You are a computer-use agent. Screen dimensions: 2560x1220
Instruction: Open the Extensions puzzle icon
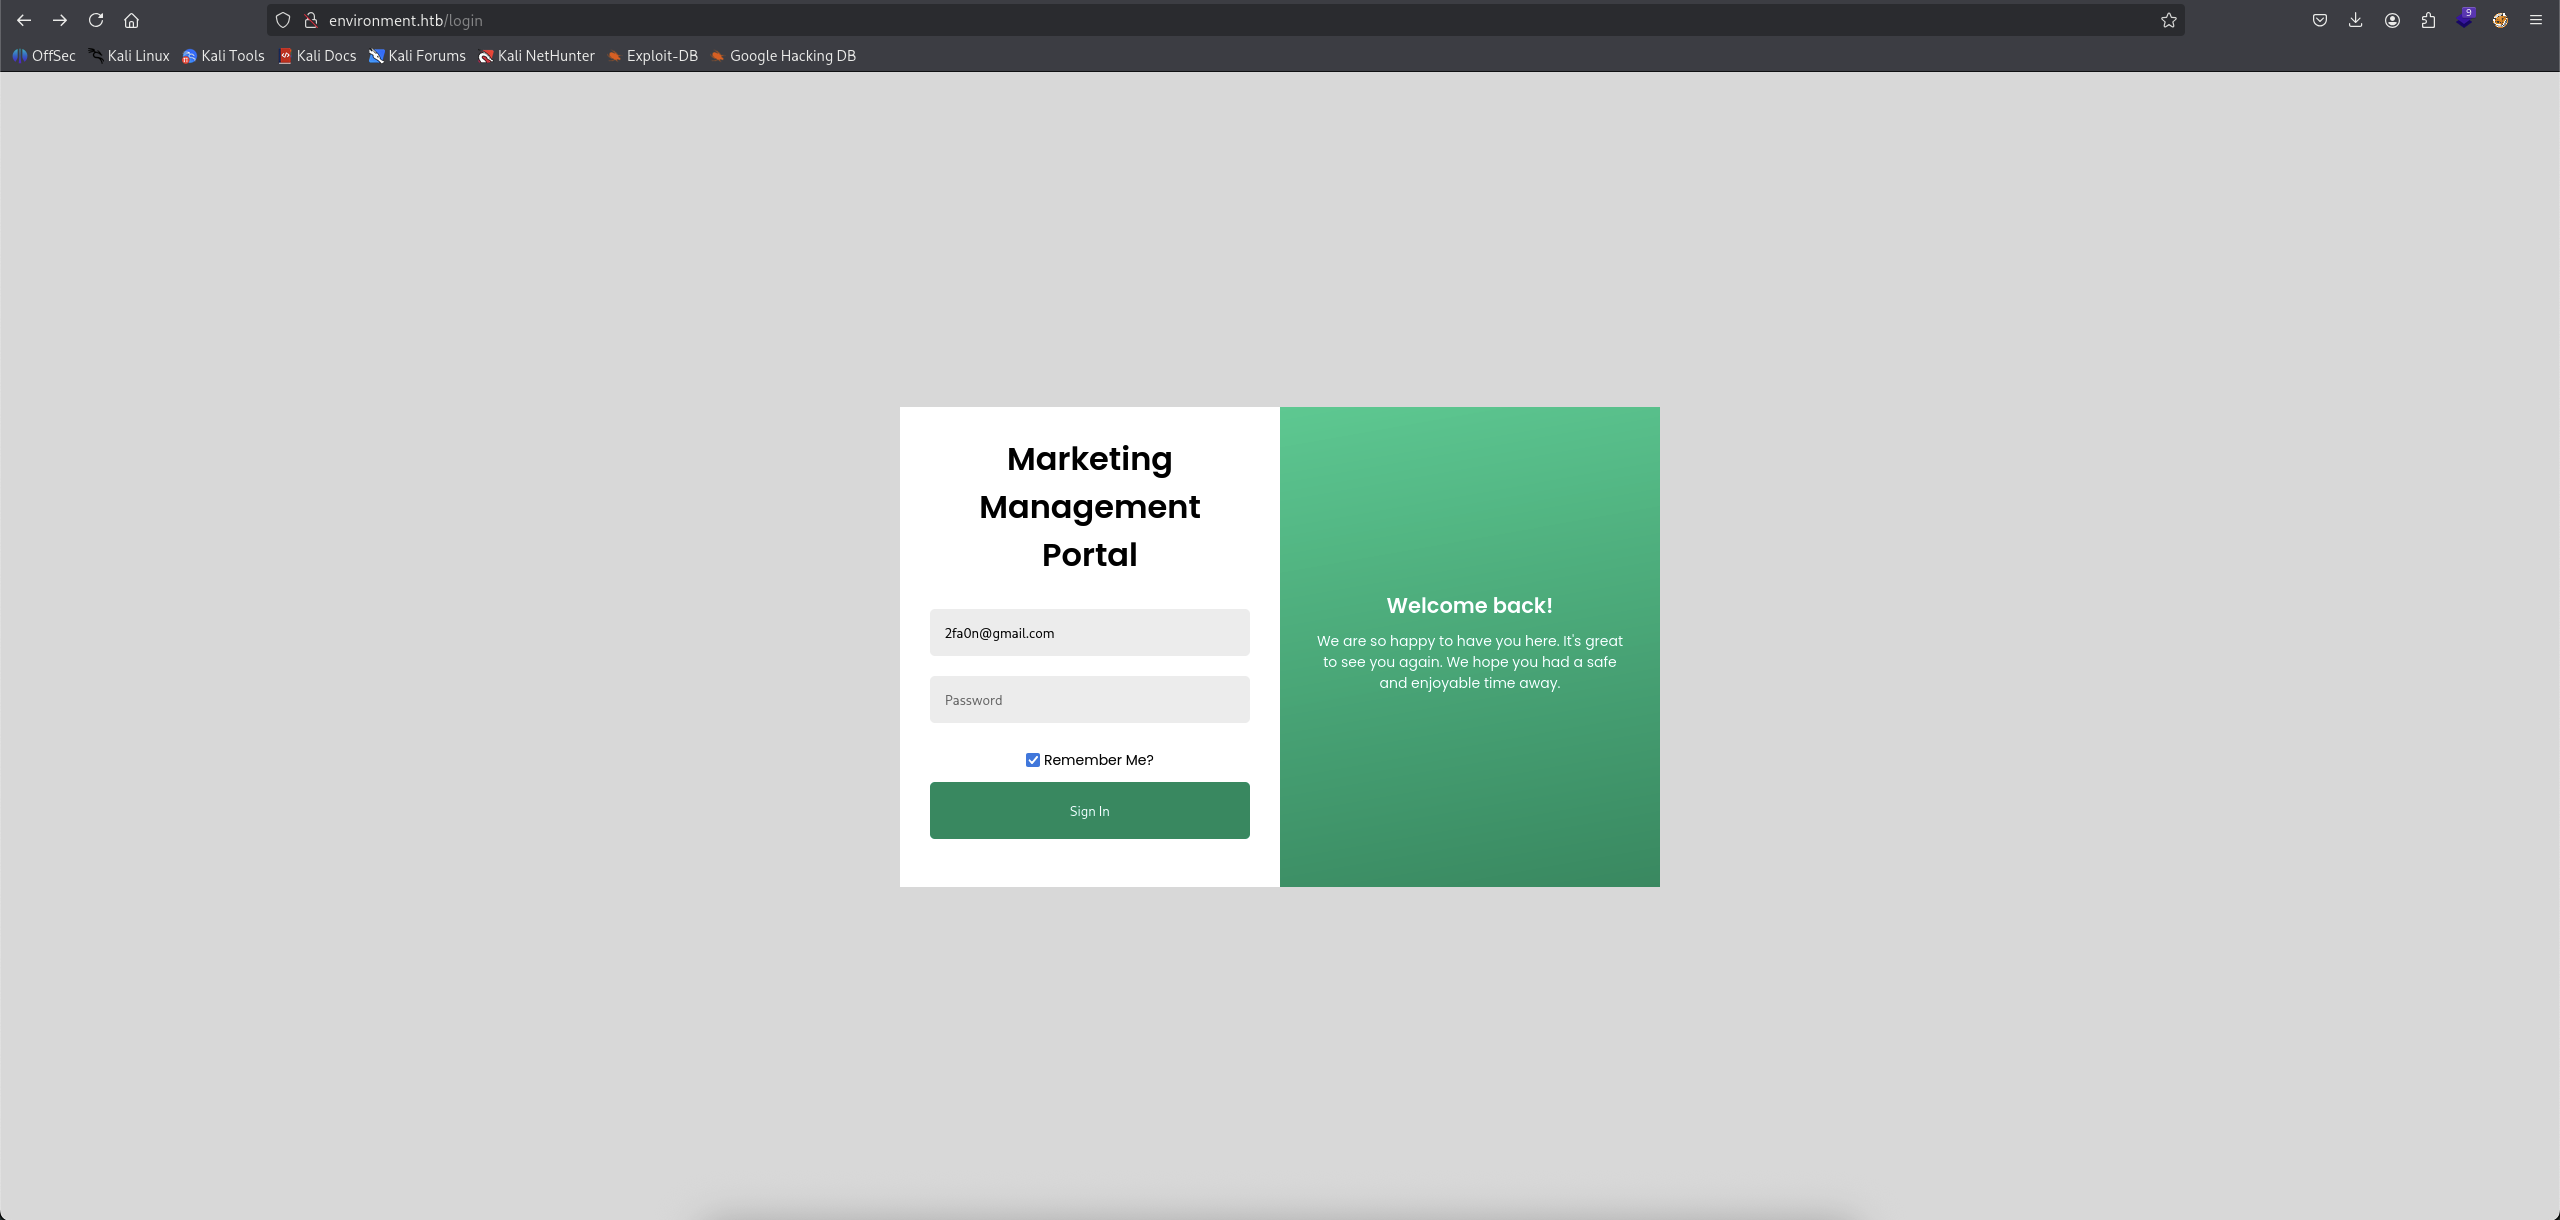pos(2428,20)
